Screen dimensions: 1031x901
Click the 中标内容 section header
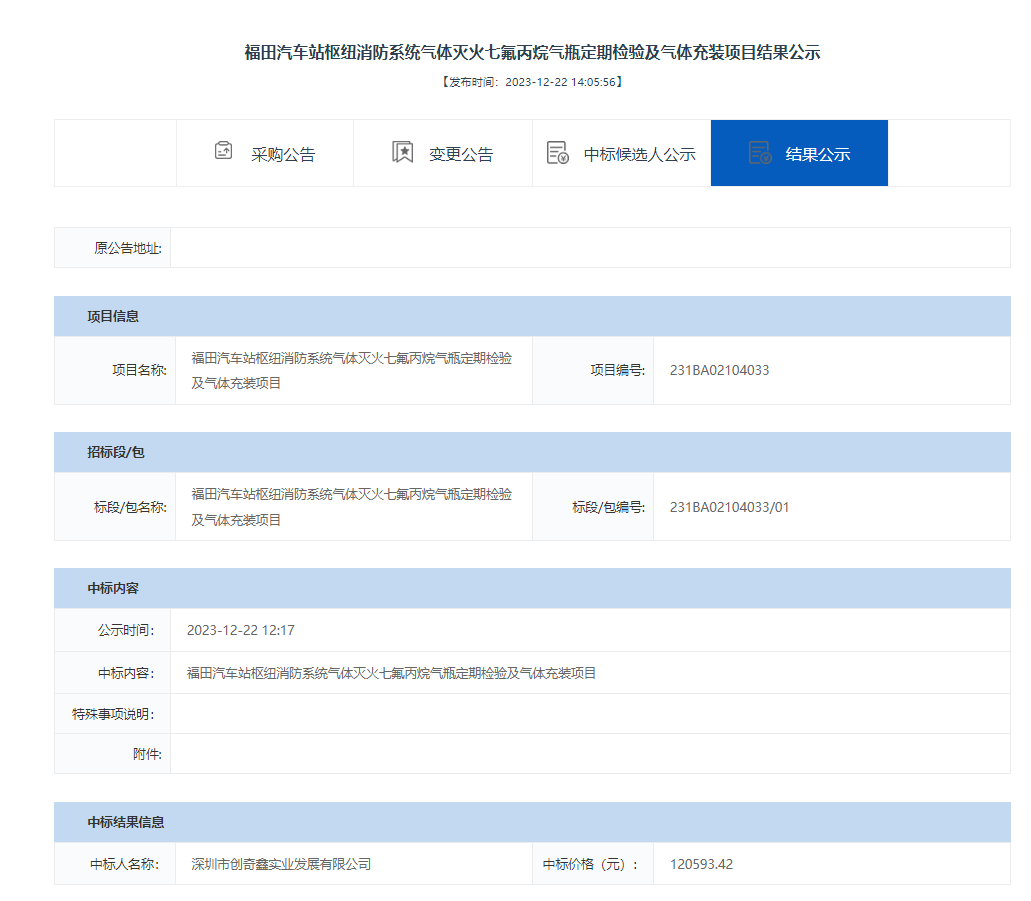point(532,588)
